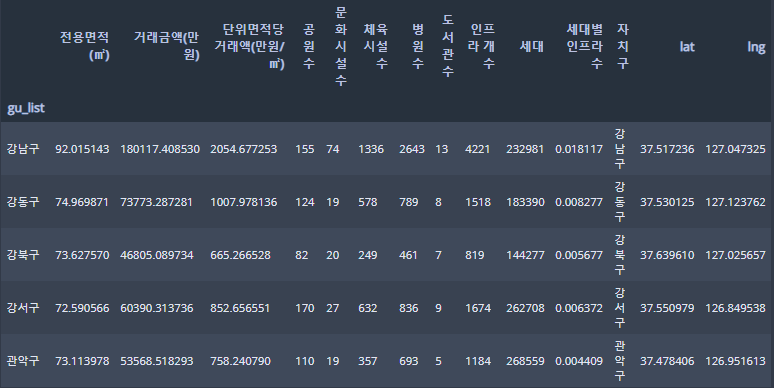
Task: Click 강남구 longitude 127.047325
Action: pyautogui.click(x=735, y=149)
